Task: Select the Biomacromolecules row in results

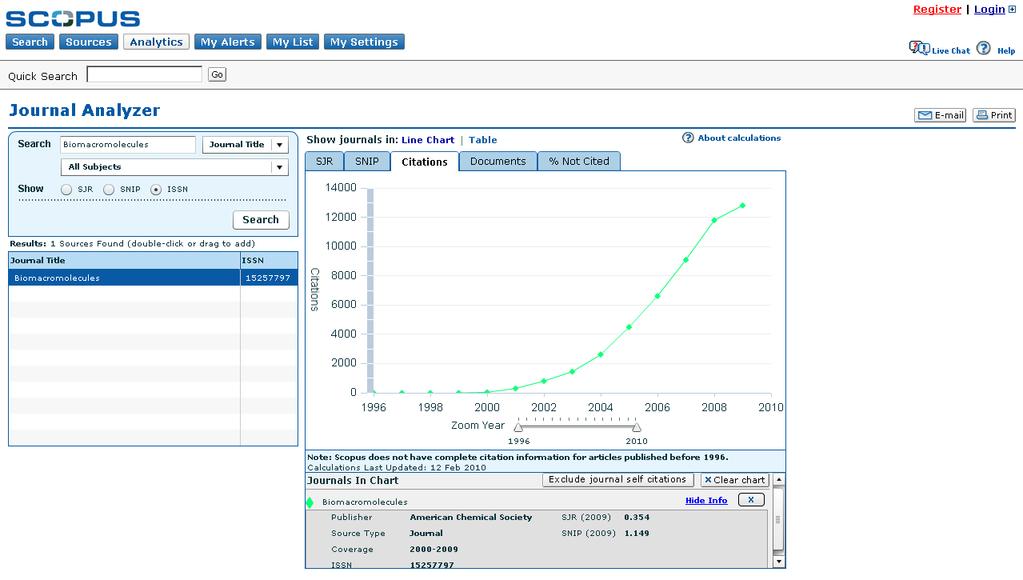Action: coord(153,277)
